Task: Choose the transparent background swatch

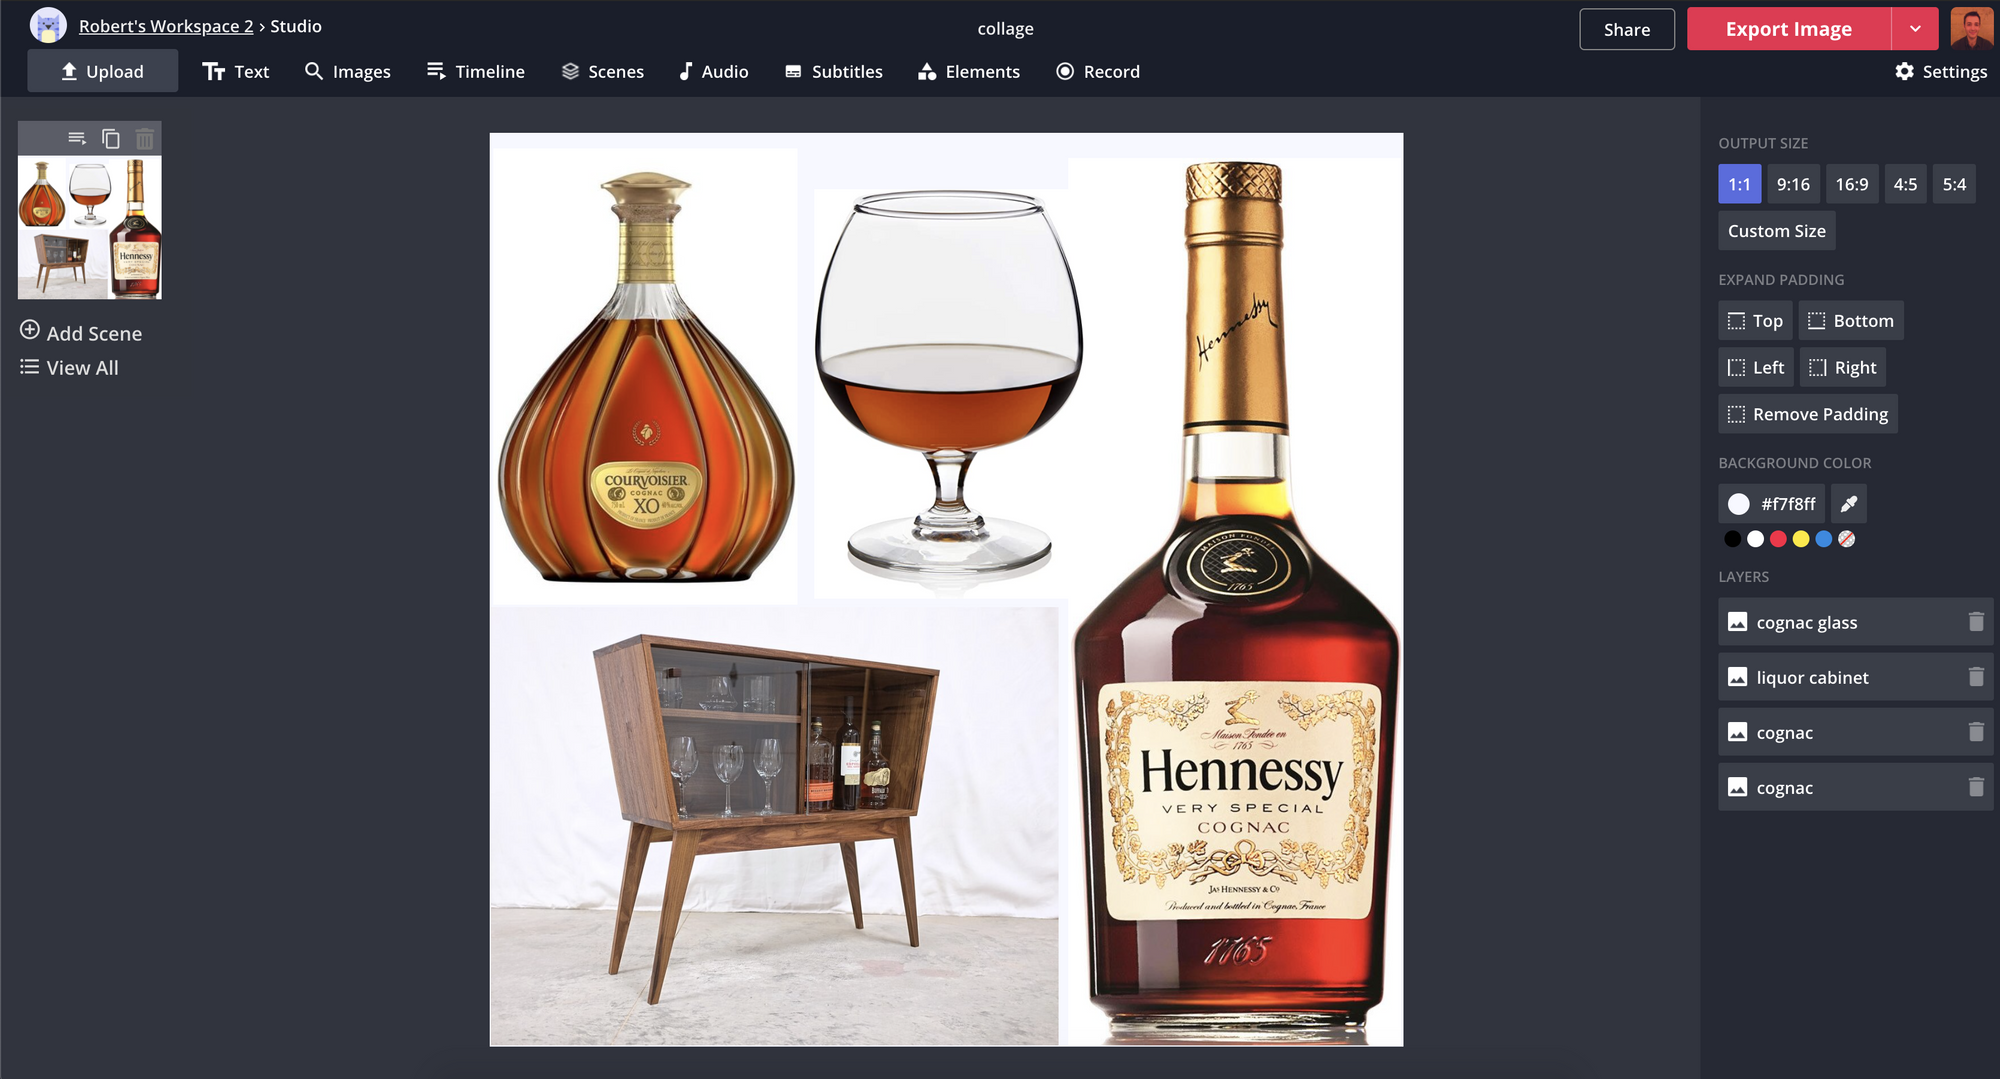Action: coord(1847,539)
